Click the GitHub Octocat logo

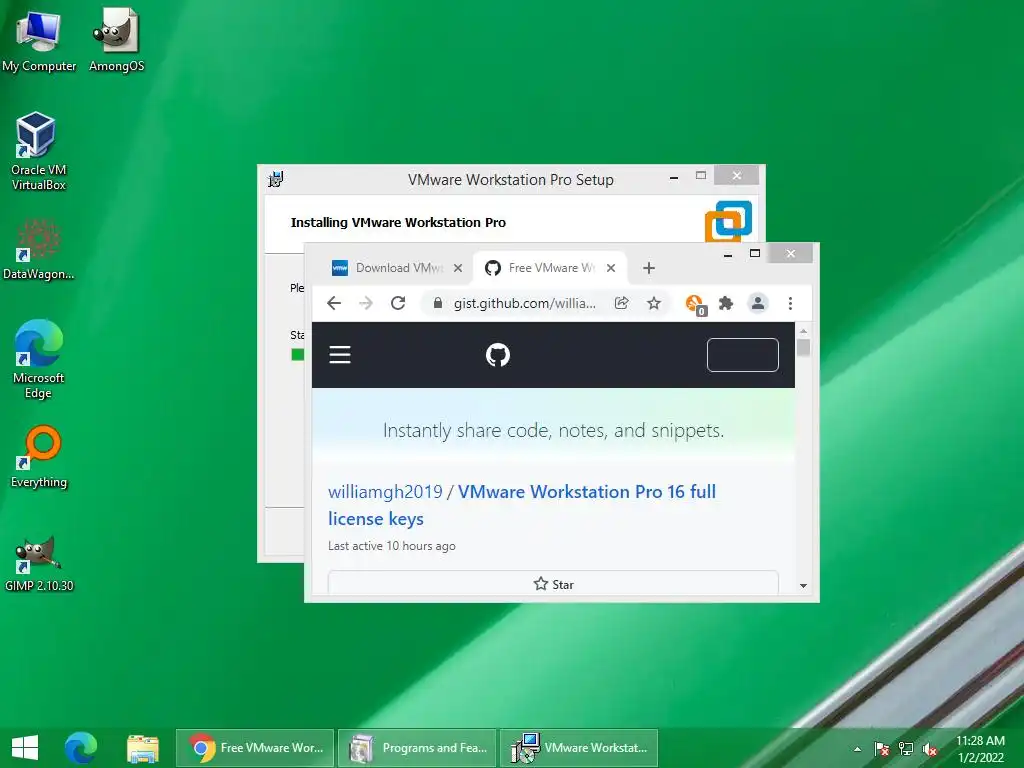pos(498,355)
